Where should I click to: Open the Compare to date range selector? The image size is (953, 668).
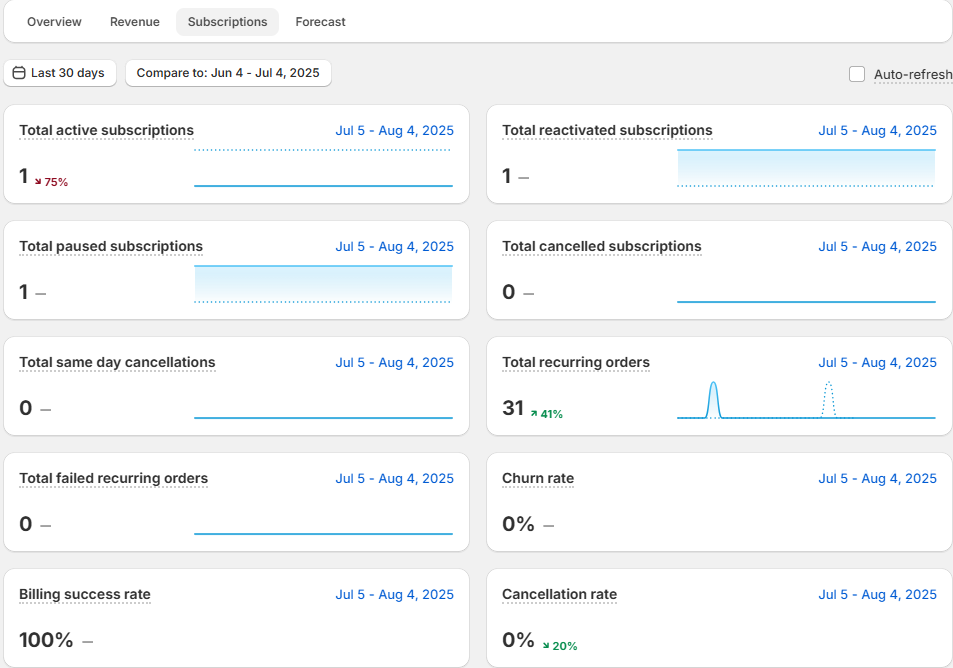pos(228,73)
